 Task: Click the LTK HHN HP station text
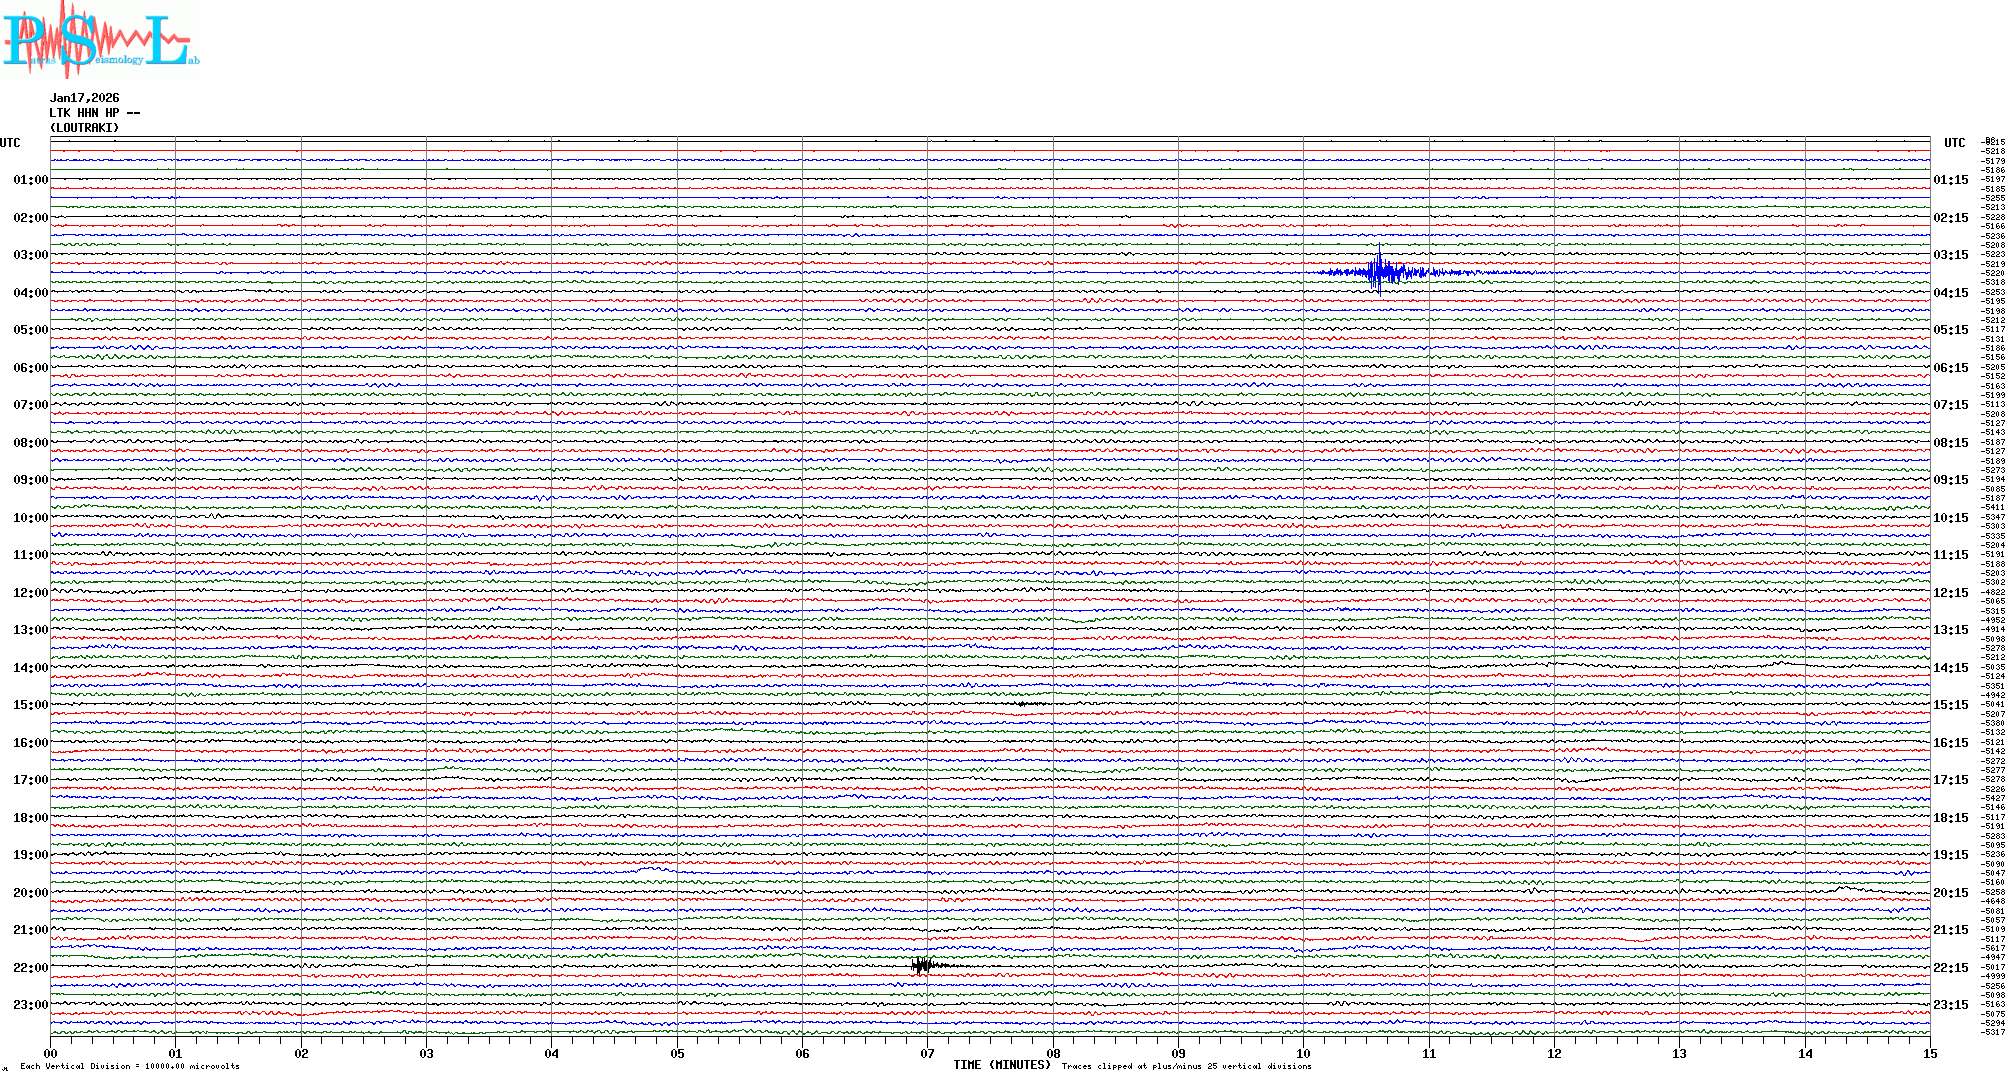pos(94,113)
